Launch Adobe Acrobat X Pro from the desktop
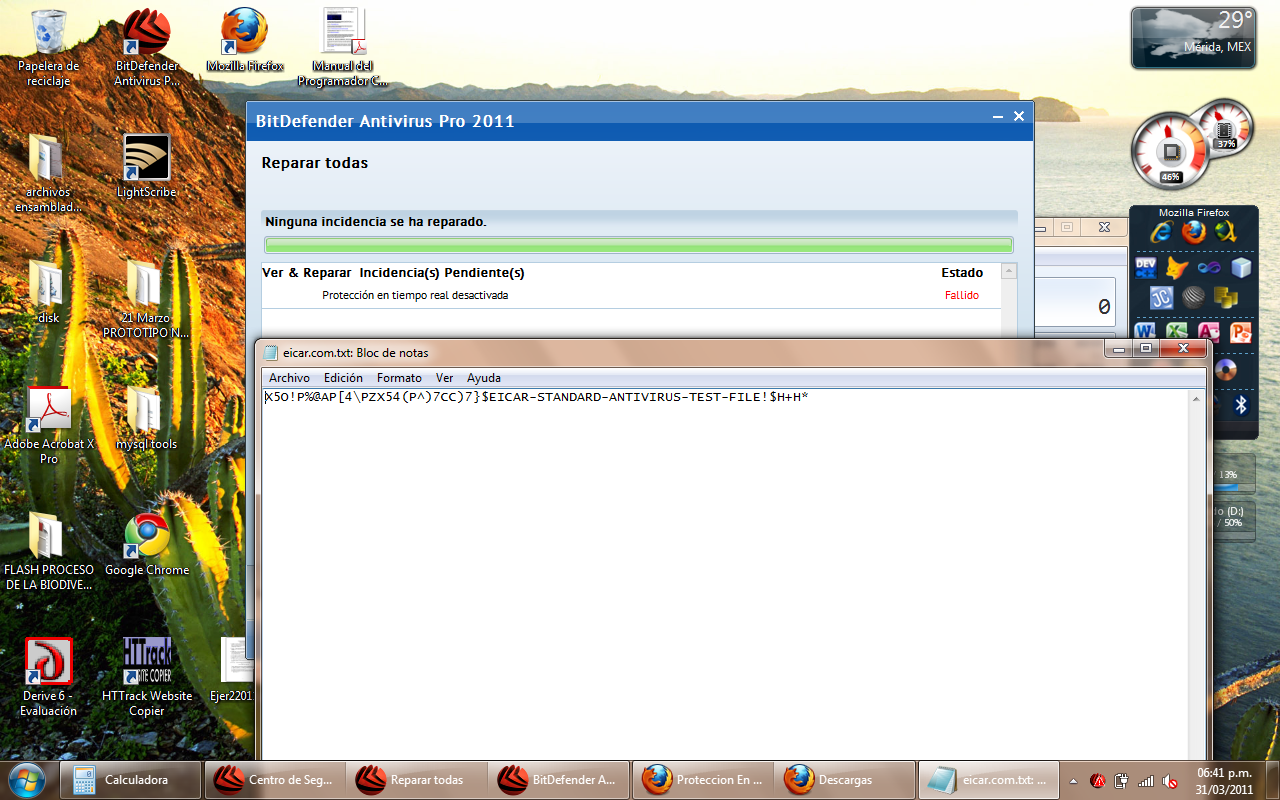1280x800 pixels. [48, 425]
